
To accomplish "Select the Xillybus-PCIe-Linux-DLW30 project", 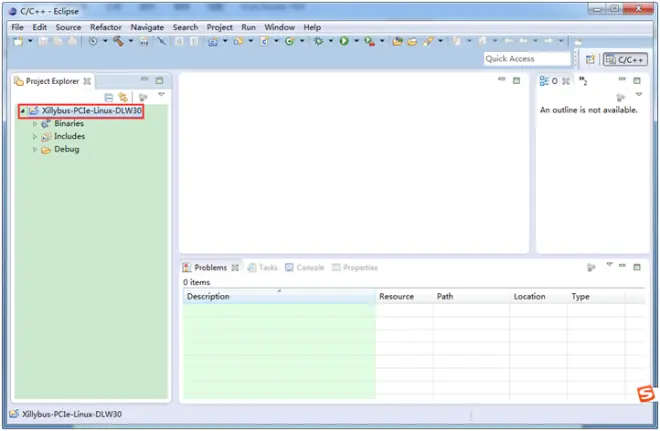I will click(91, 111).
